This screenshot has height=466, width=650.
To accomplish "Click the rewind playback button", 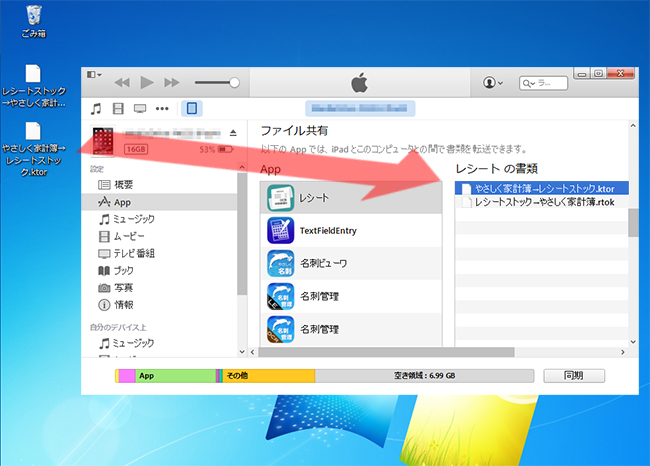I will pos(122,83).
